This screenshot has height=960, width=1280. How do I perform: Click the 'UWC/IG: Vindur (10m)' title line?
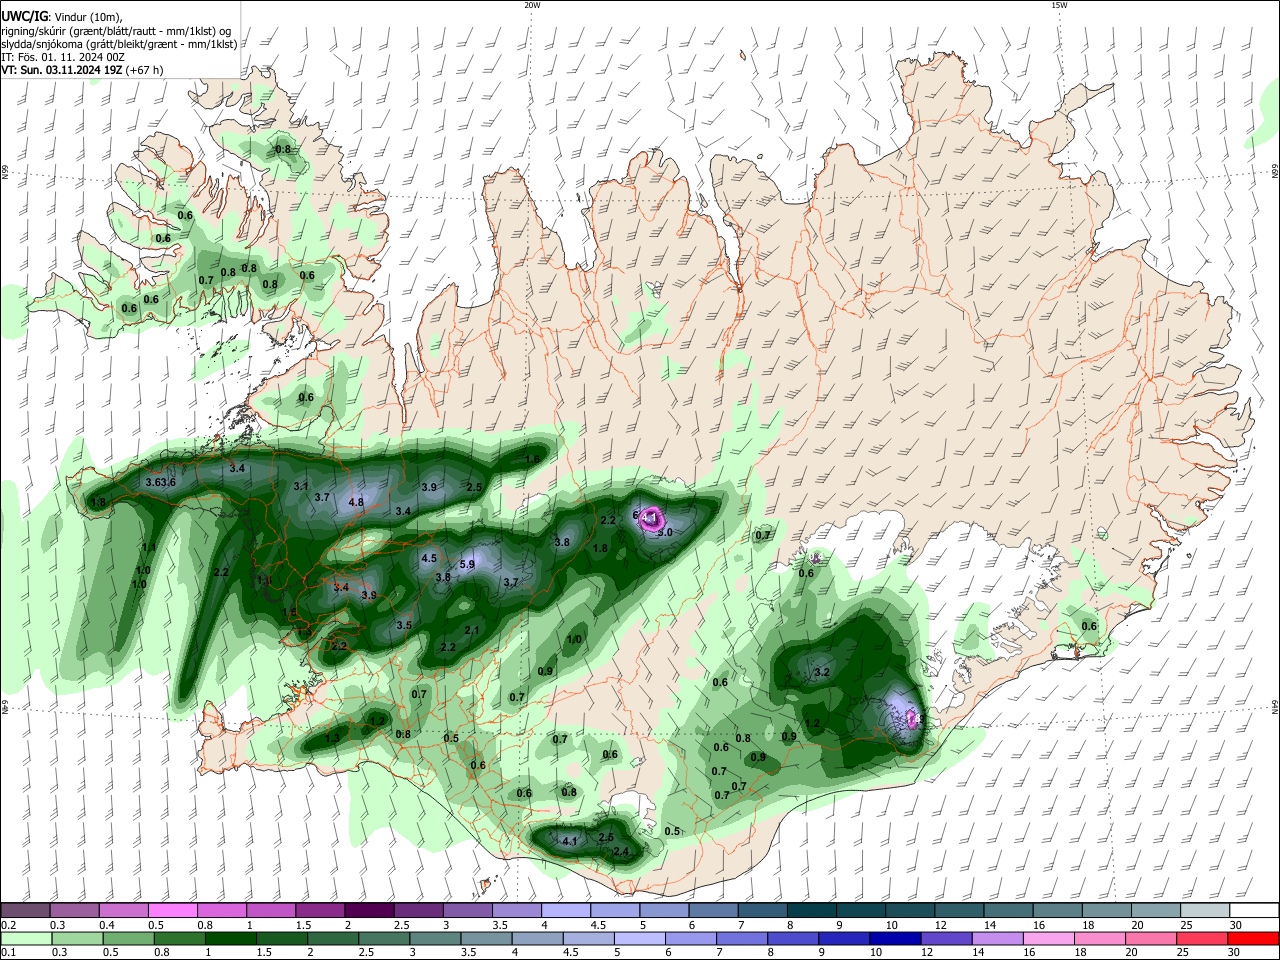click(61, 17)
